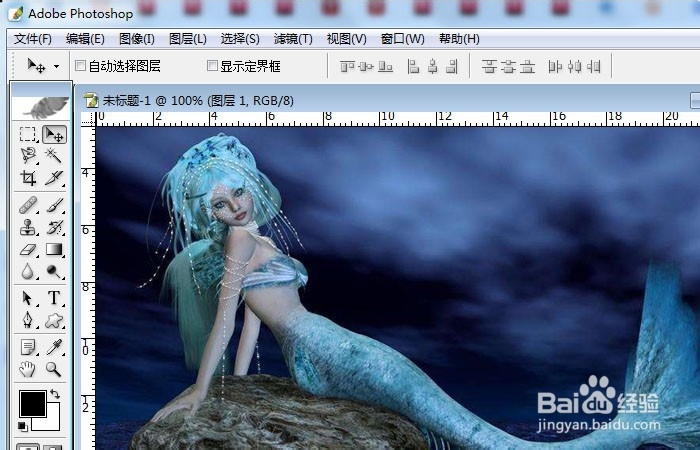The width and height of the screenshot is (700, 450).
Task: Select the Healing Brush bandage tool
Action: click(28, 206)
